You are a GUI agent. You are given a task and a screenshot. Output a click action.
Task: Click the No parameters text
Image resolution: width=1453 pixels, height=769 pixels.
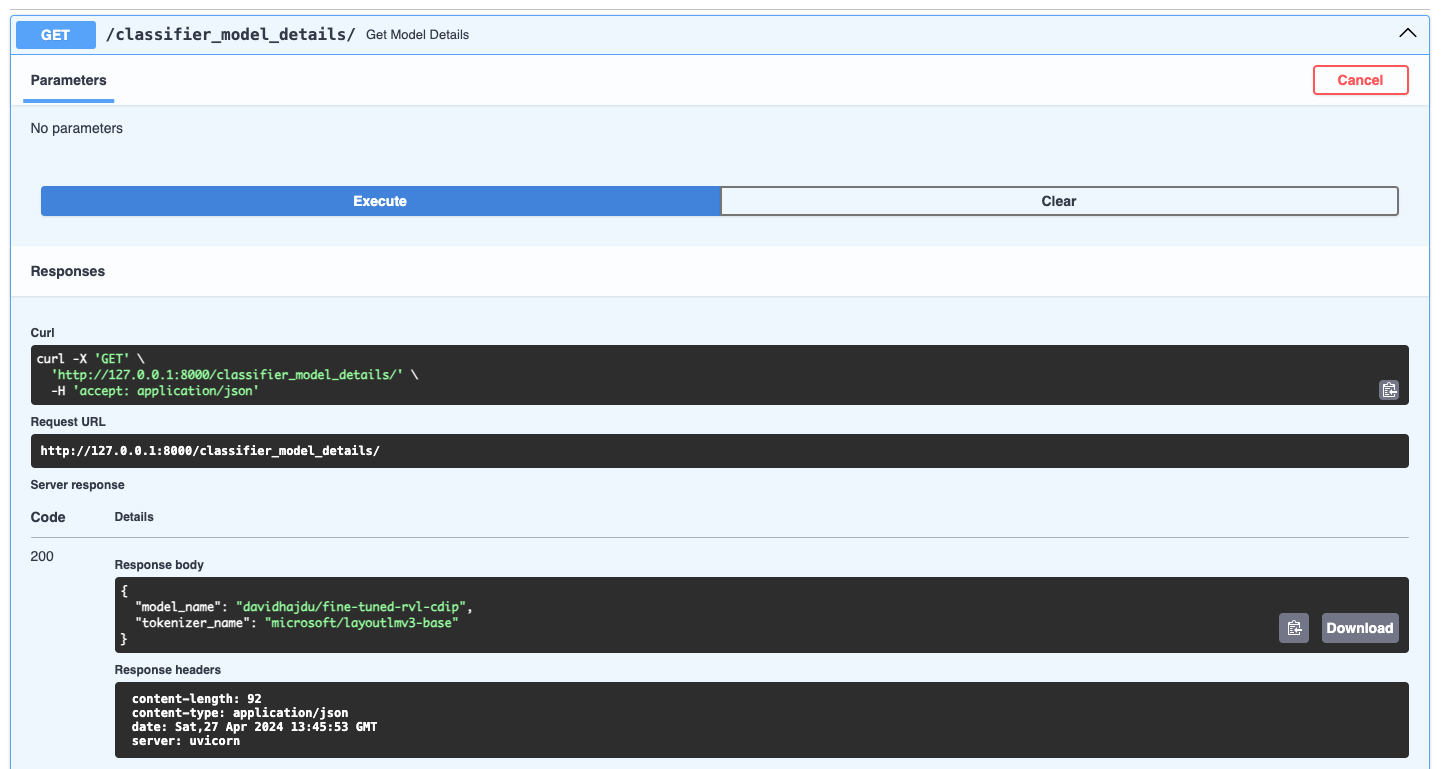coord(77,128)
